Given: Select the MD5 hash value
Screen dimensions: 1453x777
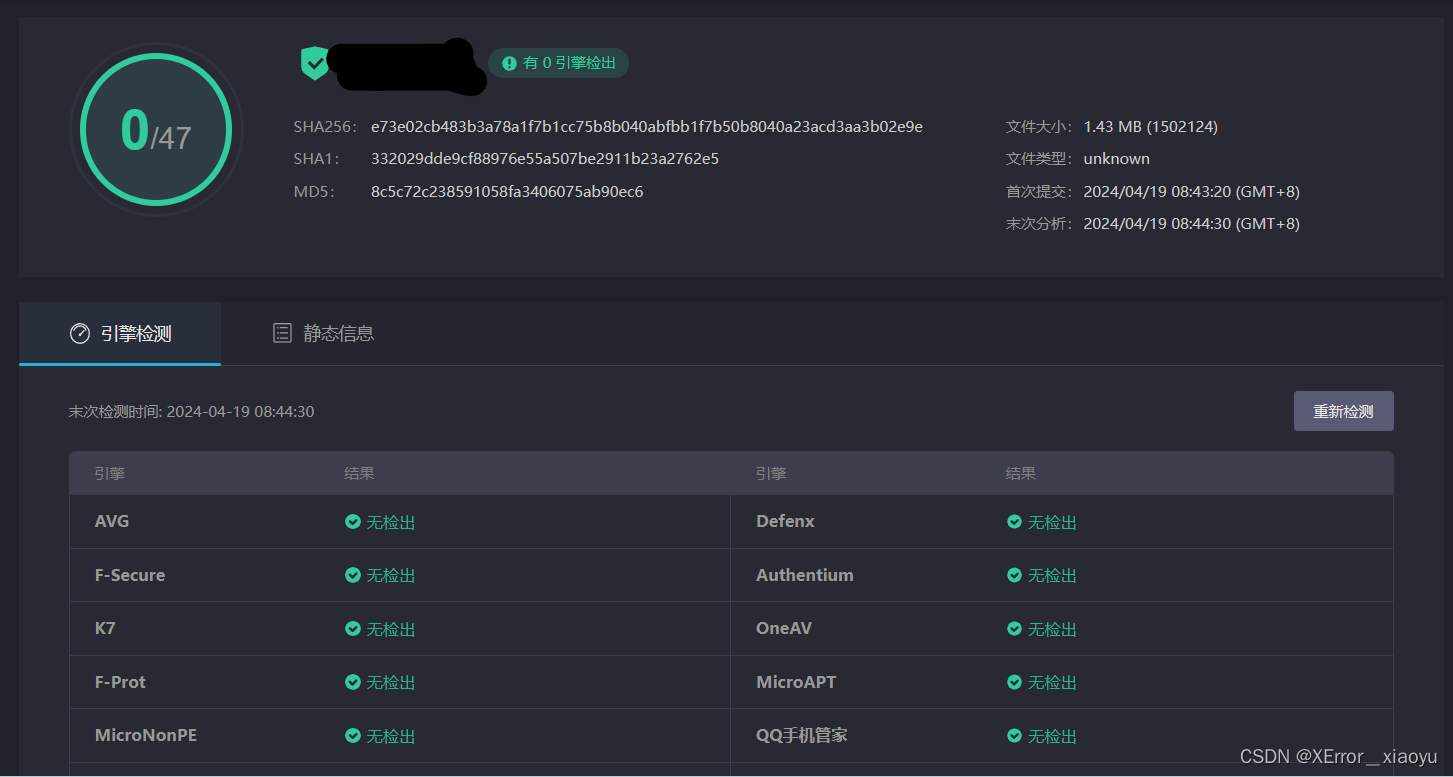Looking at the screenshot, I should point(507,191).
